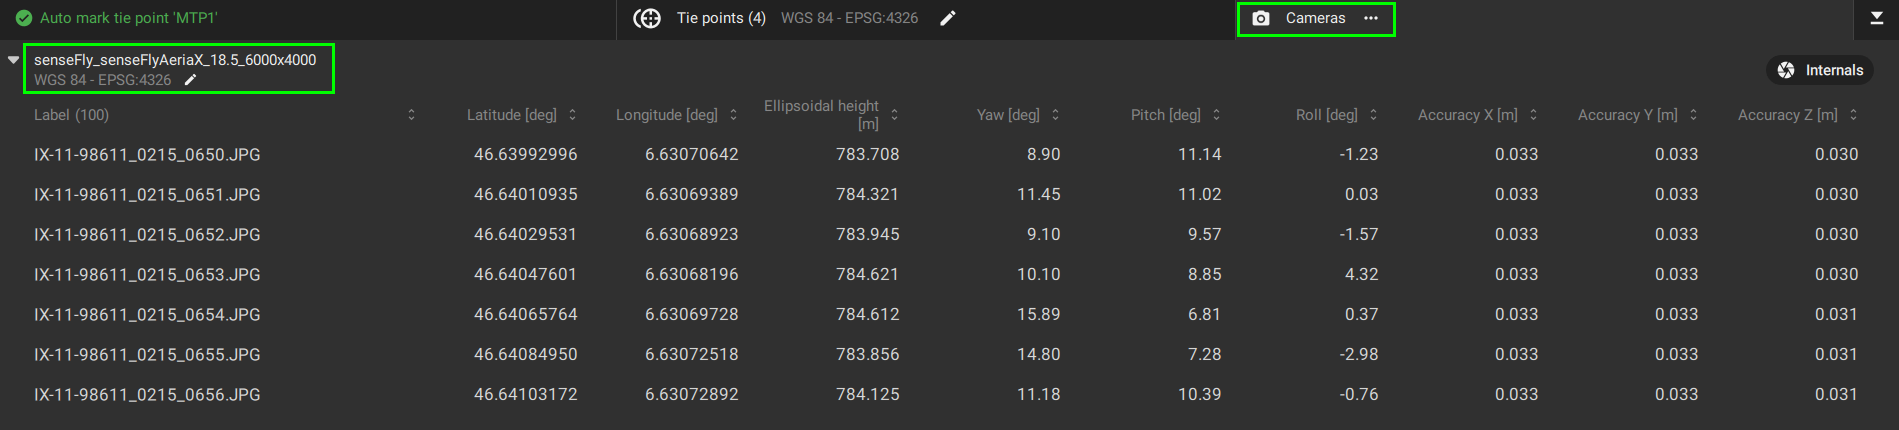Click the Internals aperture icon
The width and height of the screenshot is (1899, 430).
(1786, 70)
